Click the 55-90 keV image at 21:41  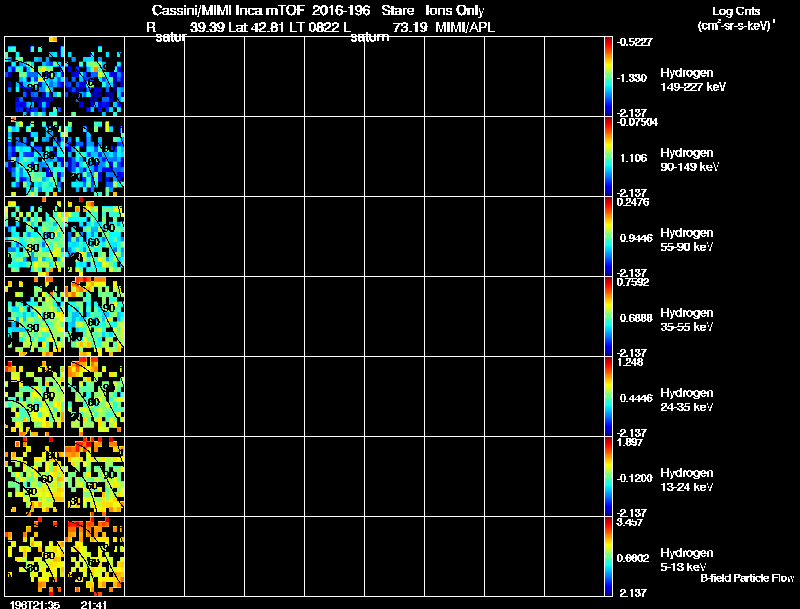[94, 237]
